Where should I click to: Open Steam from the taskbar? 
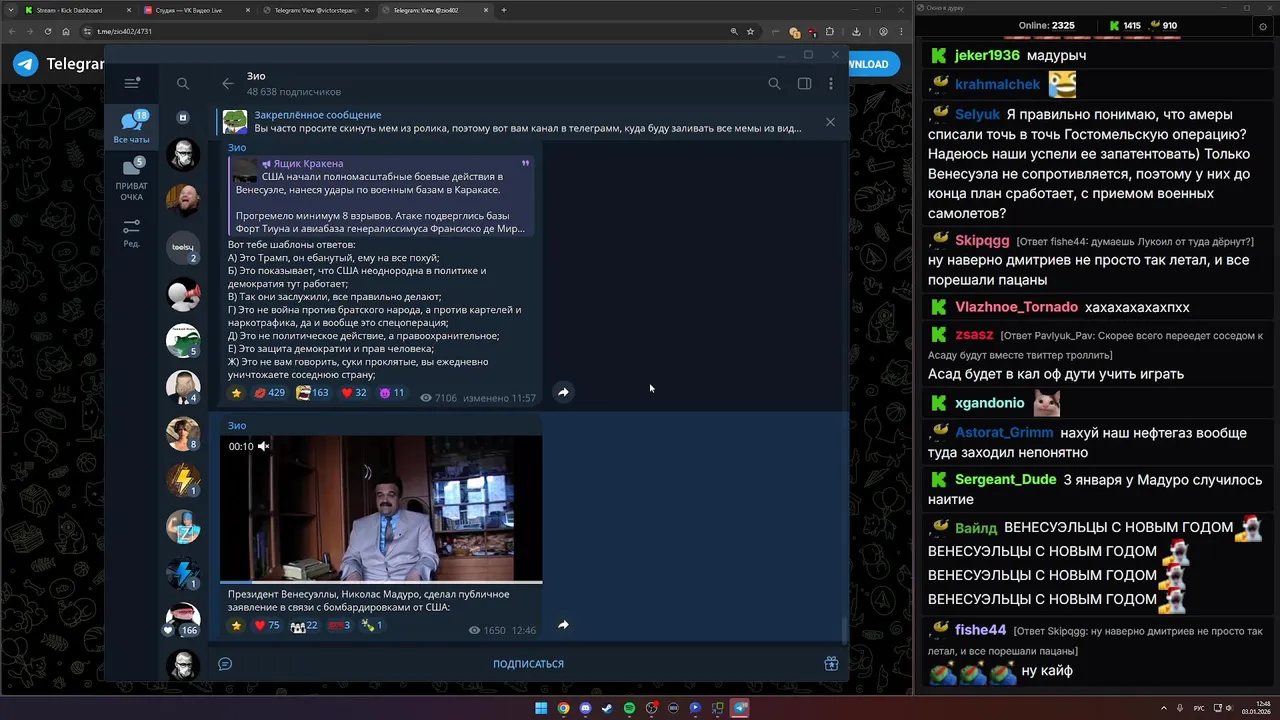607,708
